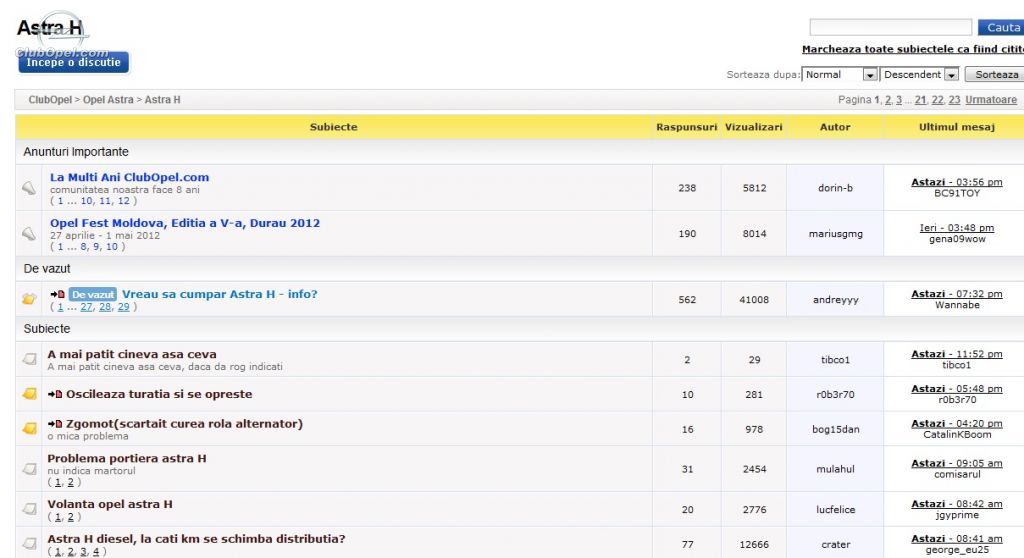Image resolution: width=1024 pixels, height=558 pixels.
Task: Click the status icon for Astra H diesel thread
Action: (x=29, y=544)
